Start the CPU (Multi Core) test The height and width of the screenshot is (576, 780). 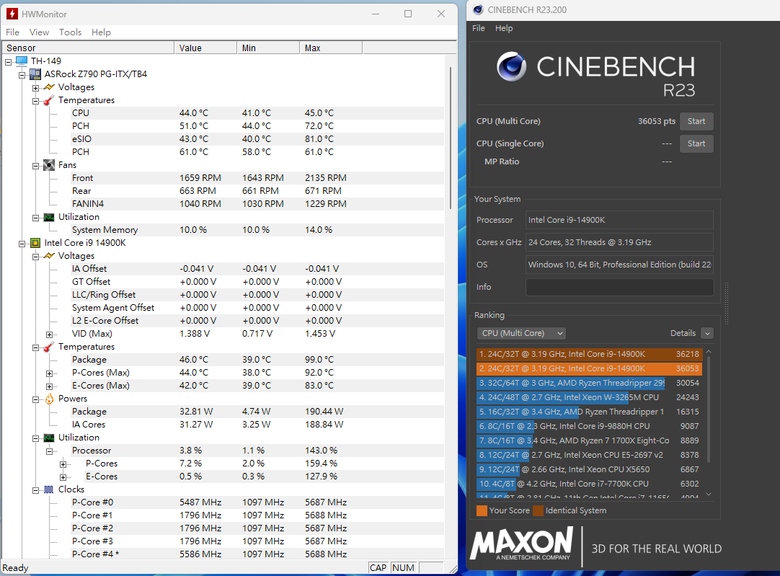[x=696, y=121]
